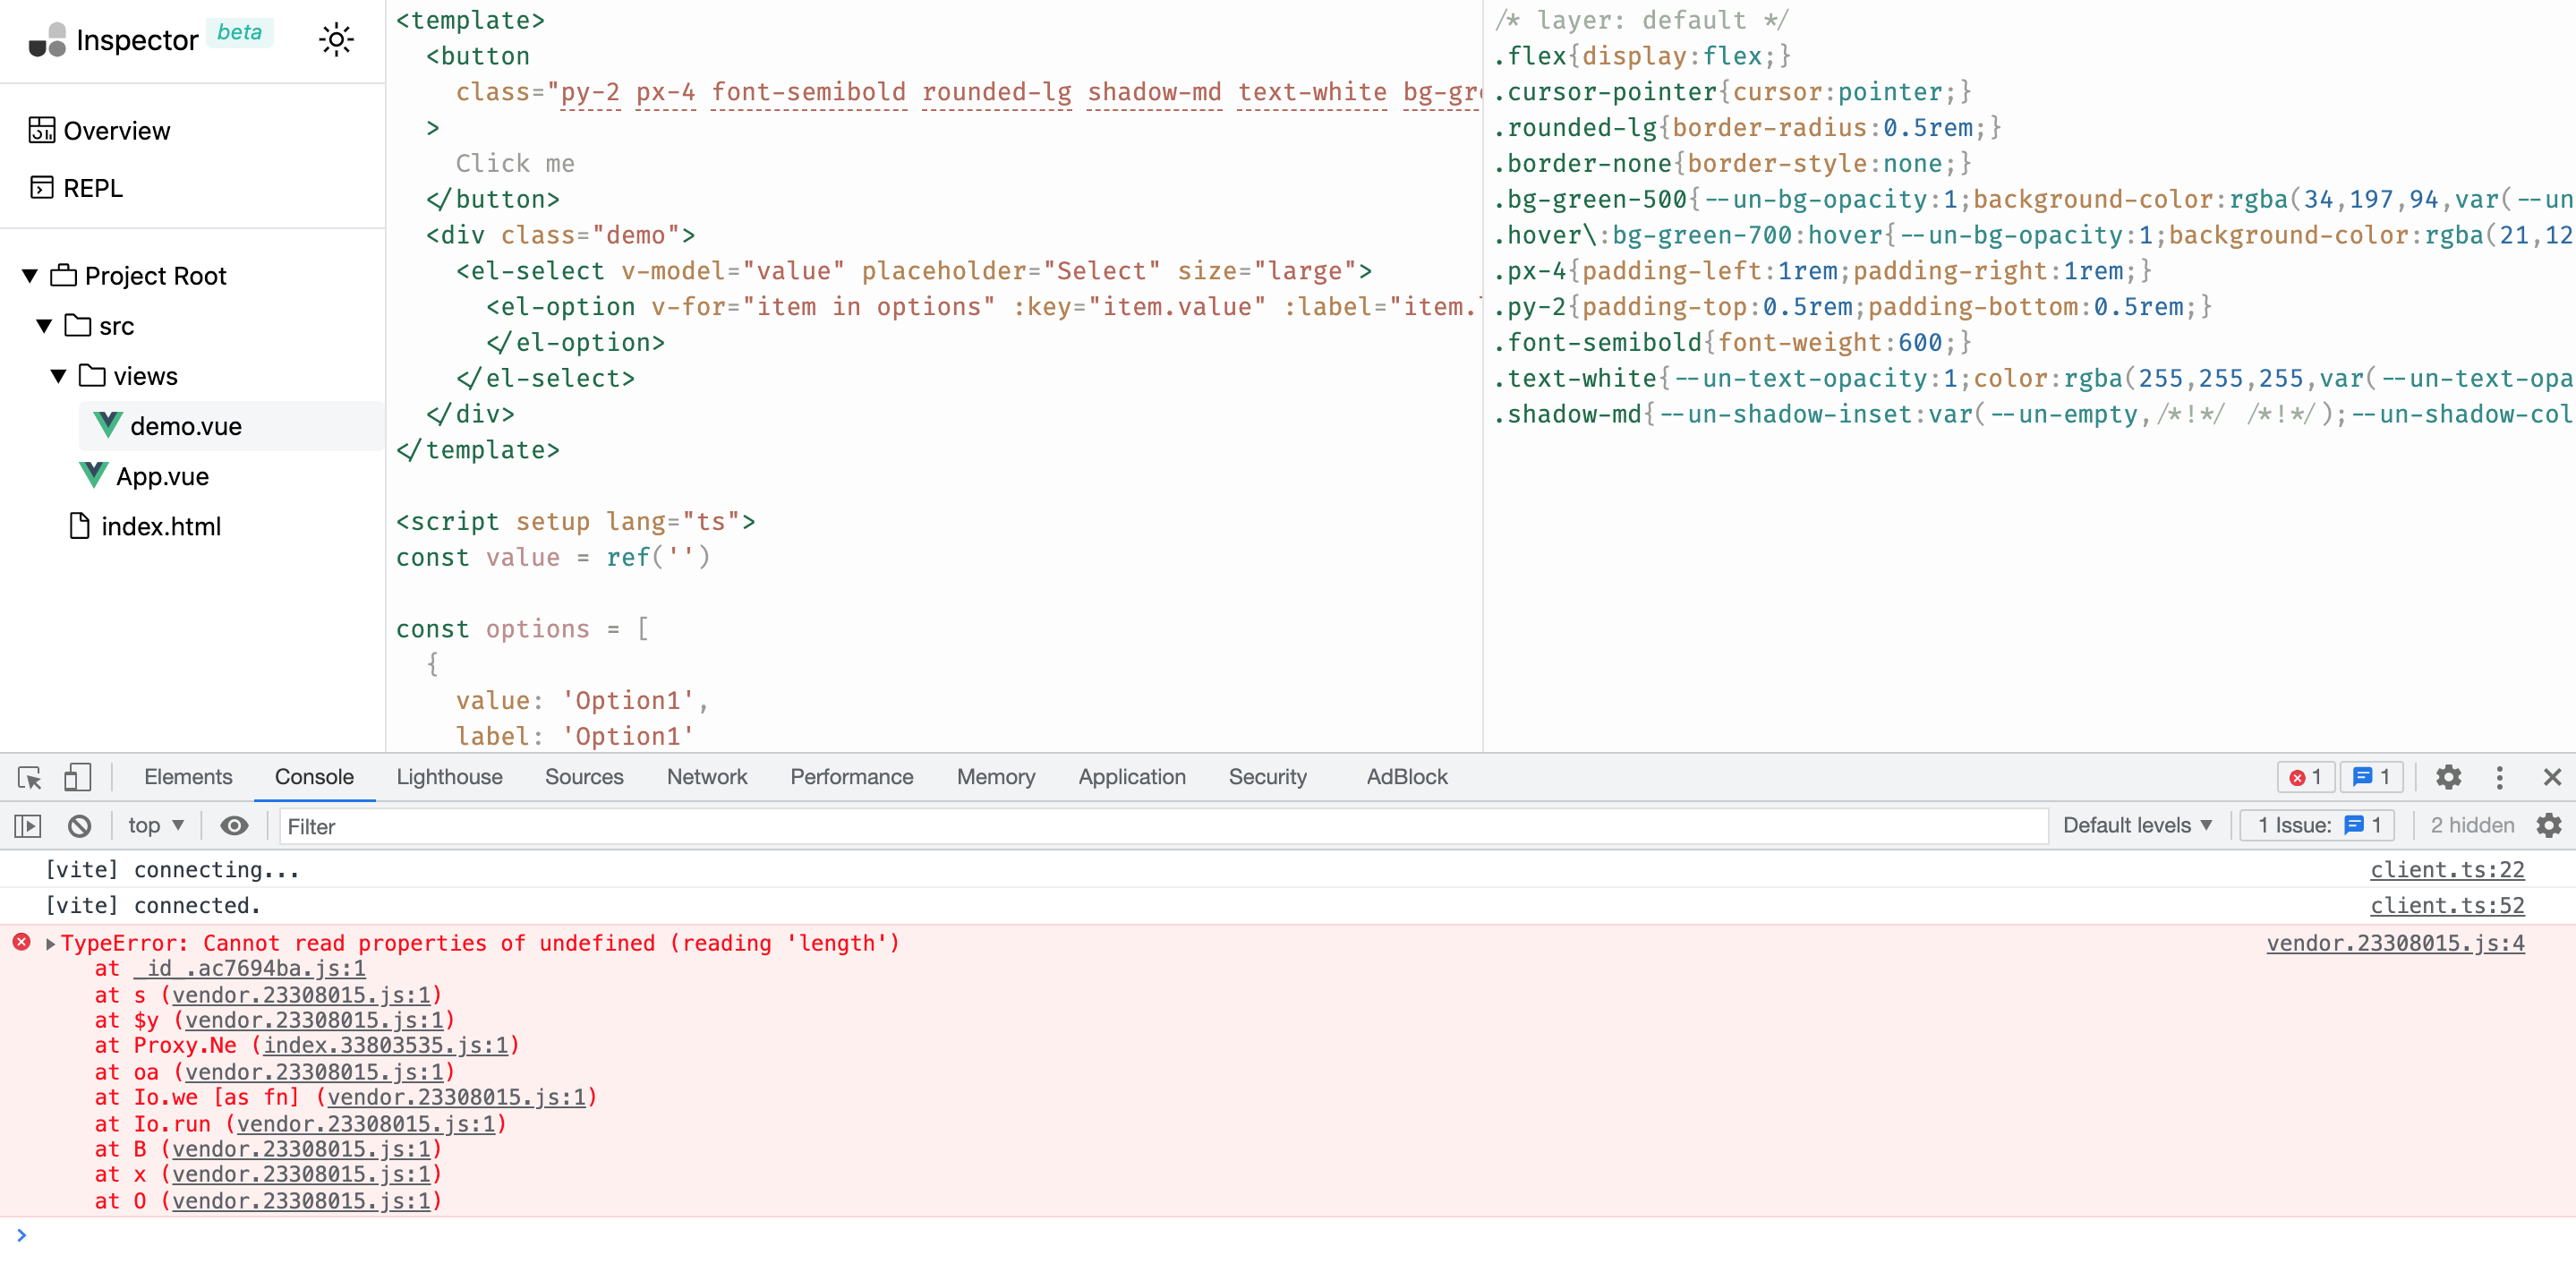Open the client.ts:22 source link
Screen dimensions: 2576x1264
(2447, 869)
